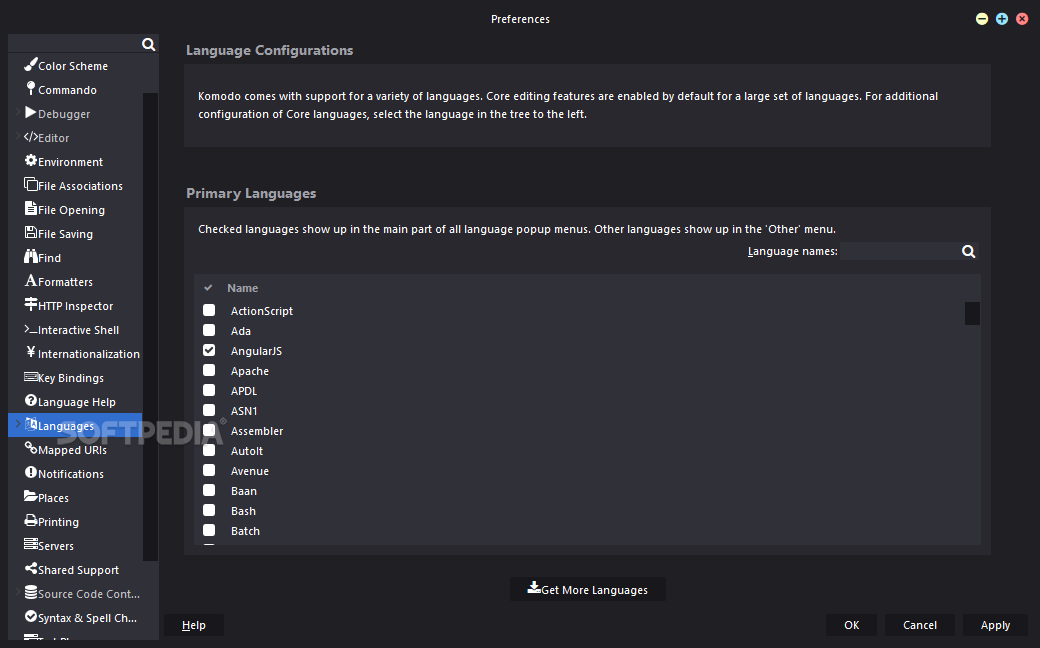
Task: Click the Commando pin icon
Action: point(31,88)
